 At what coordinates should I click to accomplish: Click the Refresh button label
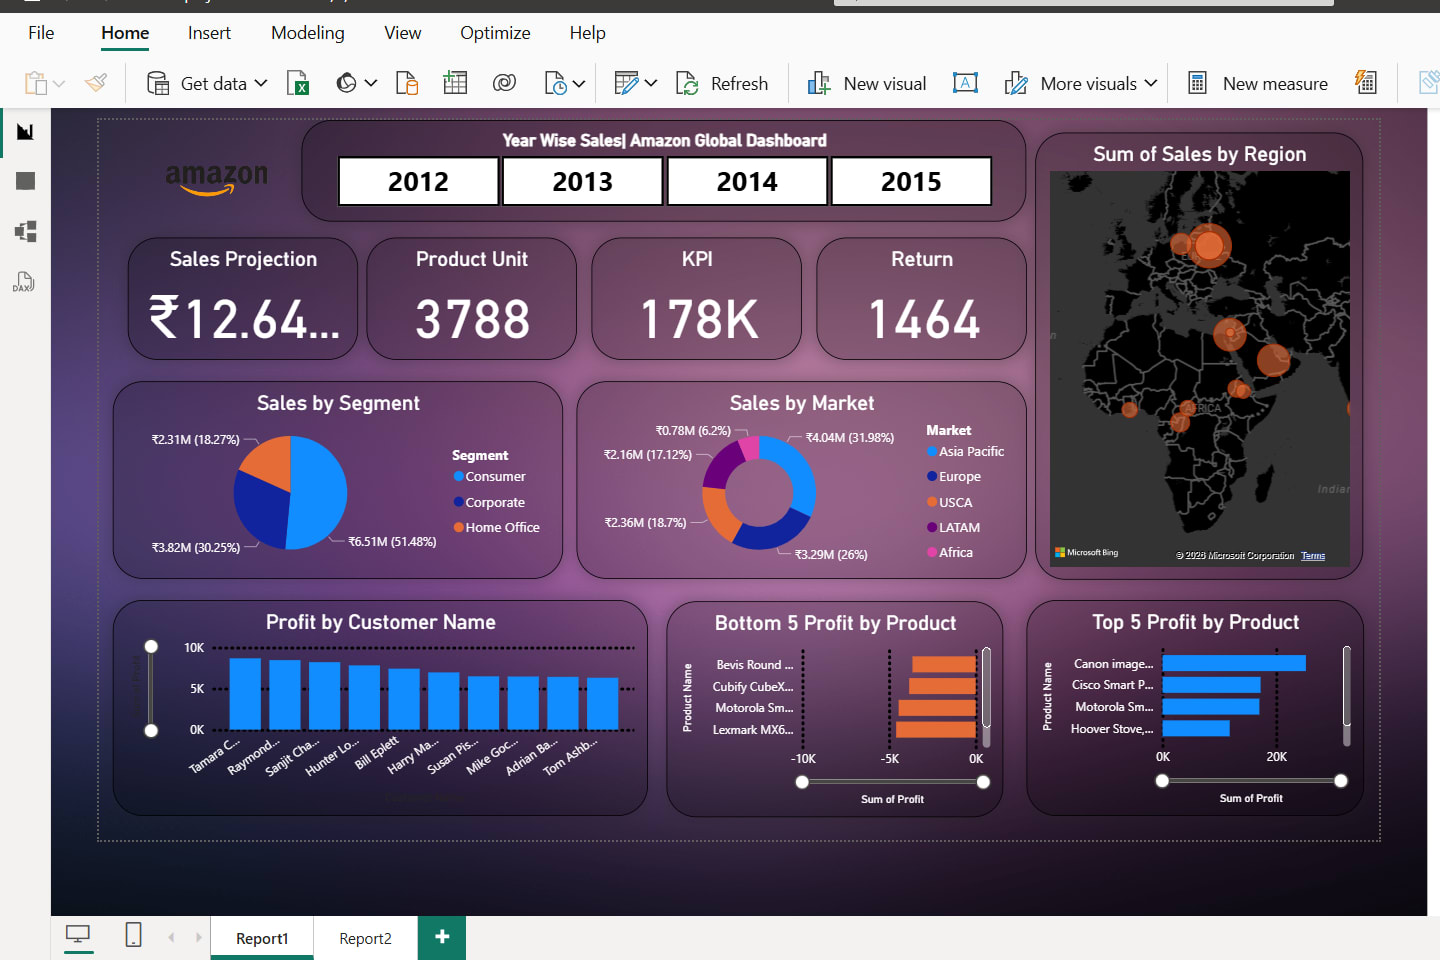[739, 84]
